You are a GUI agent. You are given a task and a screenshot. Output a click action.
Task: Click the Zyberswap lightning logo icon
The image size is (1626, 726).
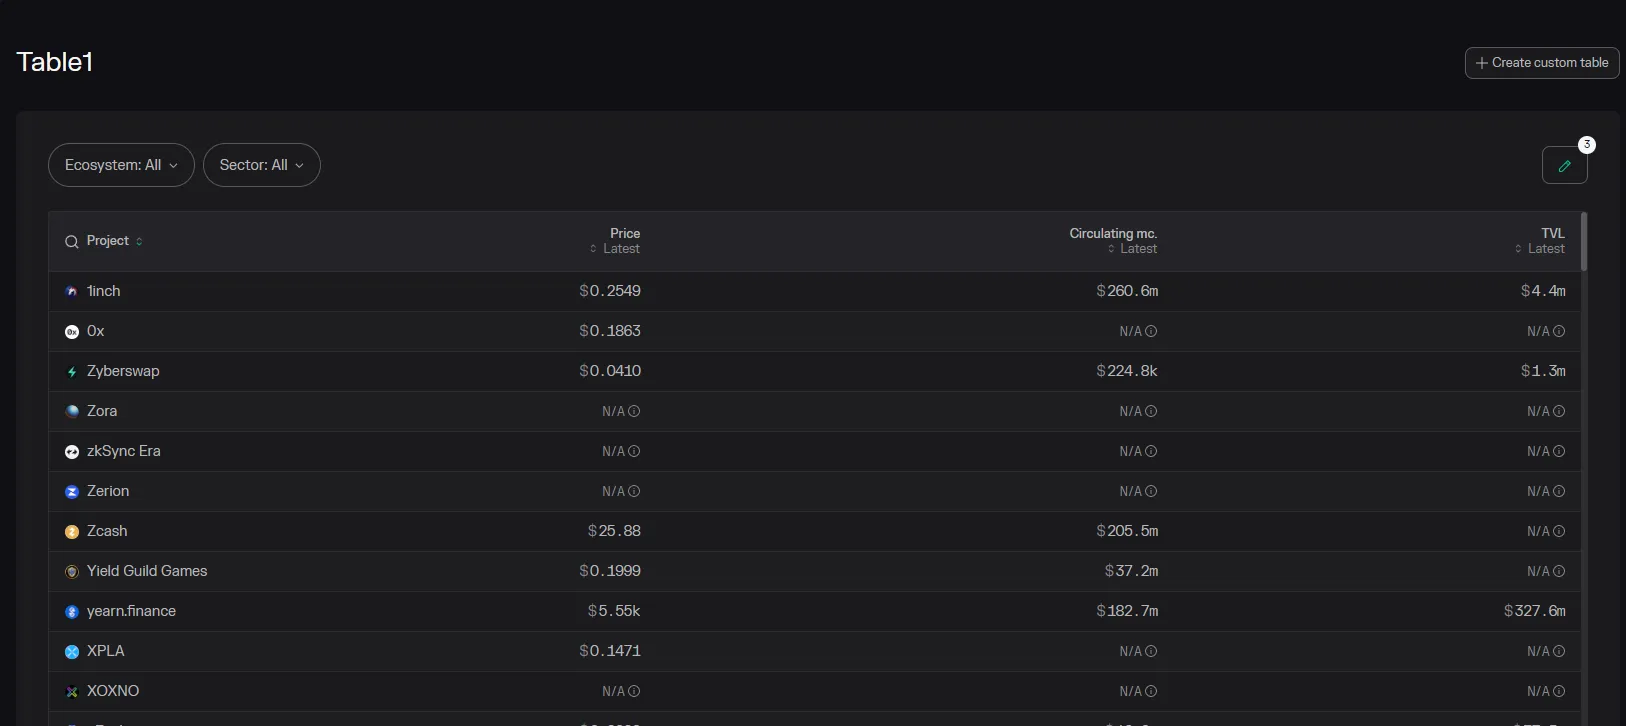click(72, 372)
